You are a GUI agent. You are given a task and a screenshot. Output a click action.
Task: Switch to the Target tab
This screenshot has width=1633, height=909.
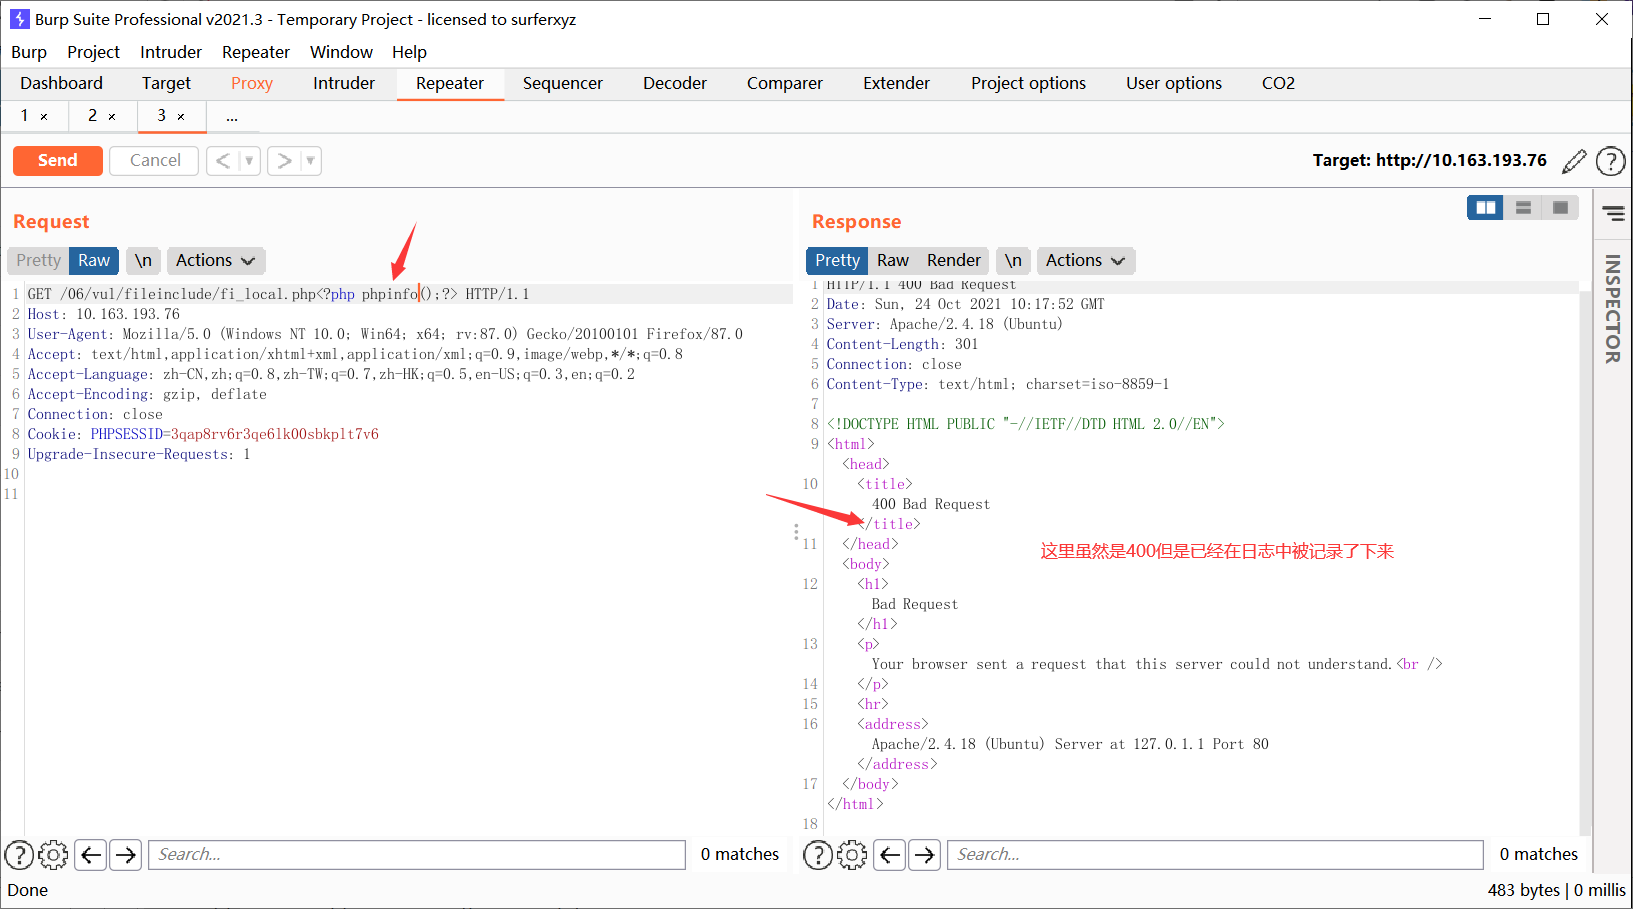coord(166,84)
